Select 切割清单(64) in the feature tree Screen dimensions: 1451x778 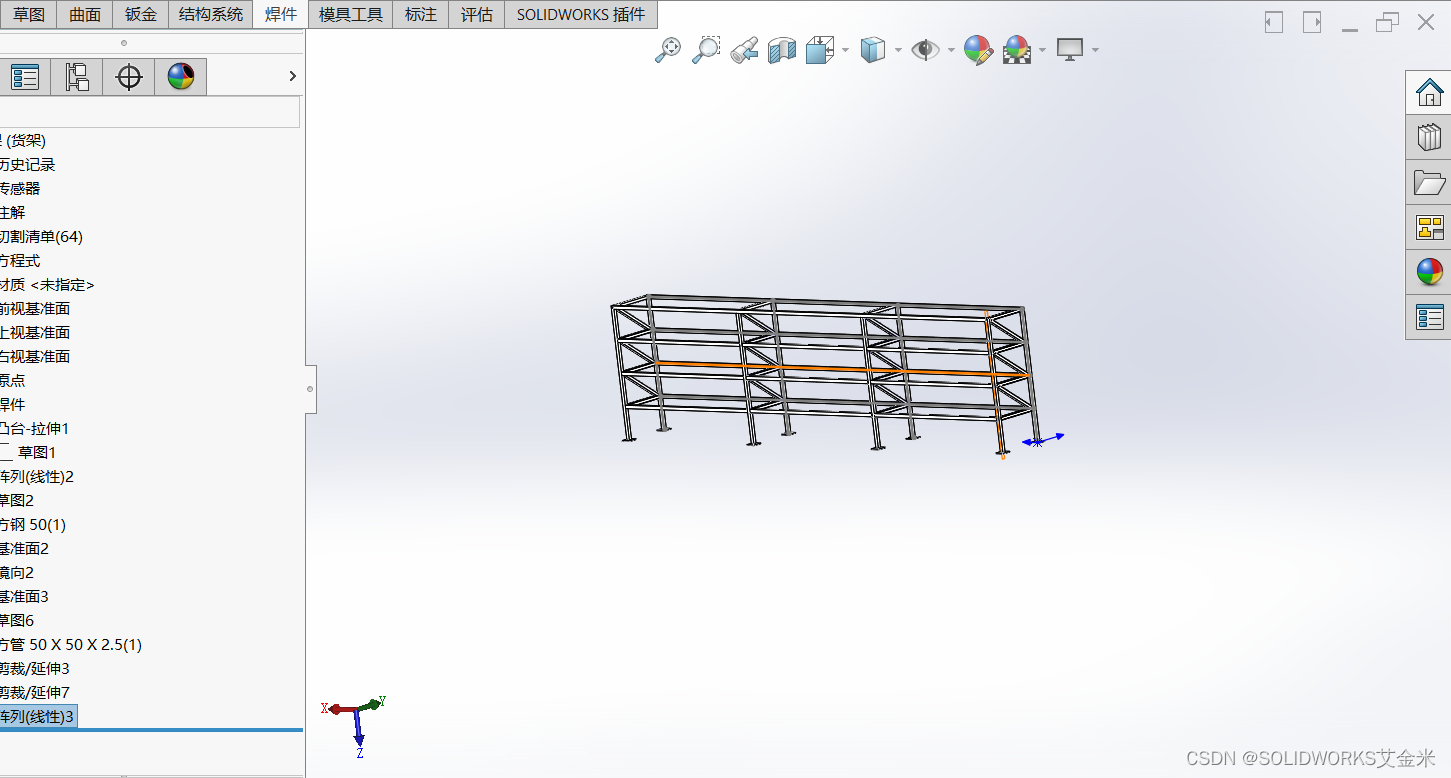[x=41, y=237]
